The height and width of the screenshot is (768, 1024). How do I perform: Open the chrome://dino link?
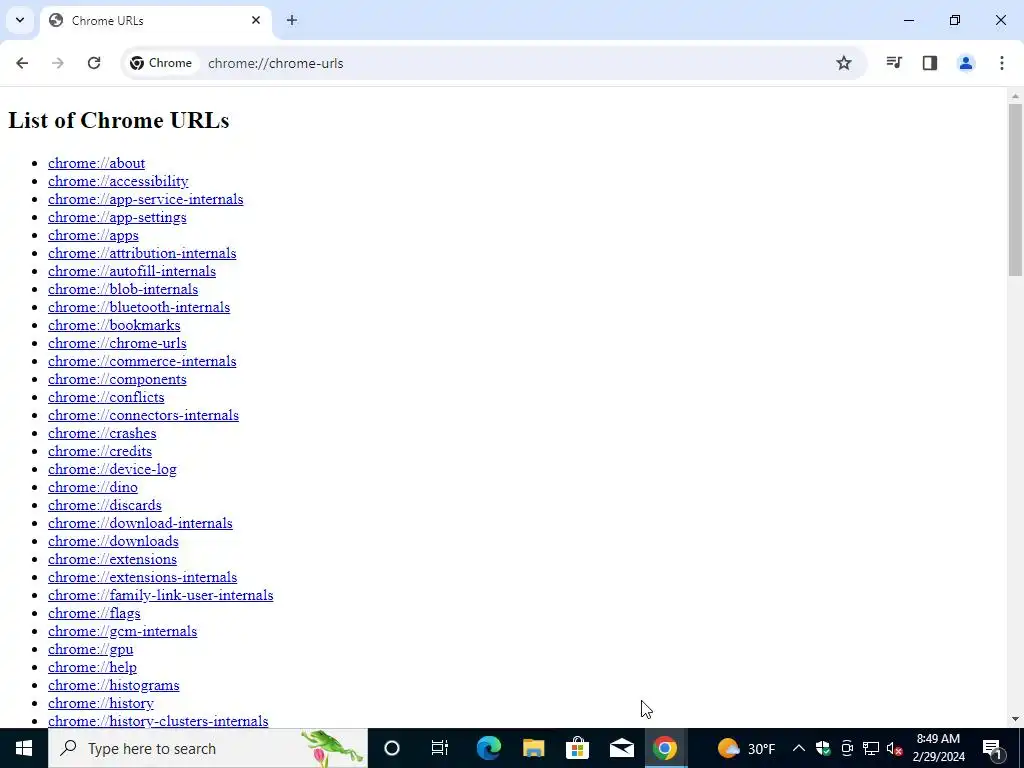coord(93,487)
